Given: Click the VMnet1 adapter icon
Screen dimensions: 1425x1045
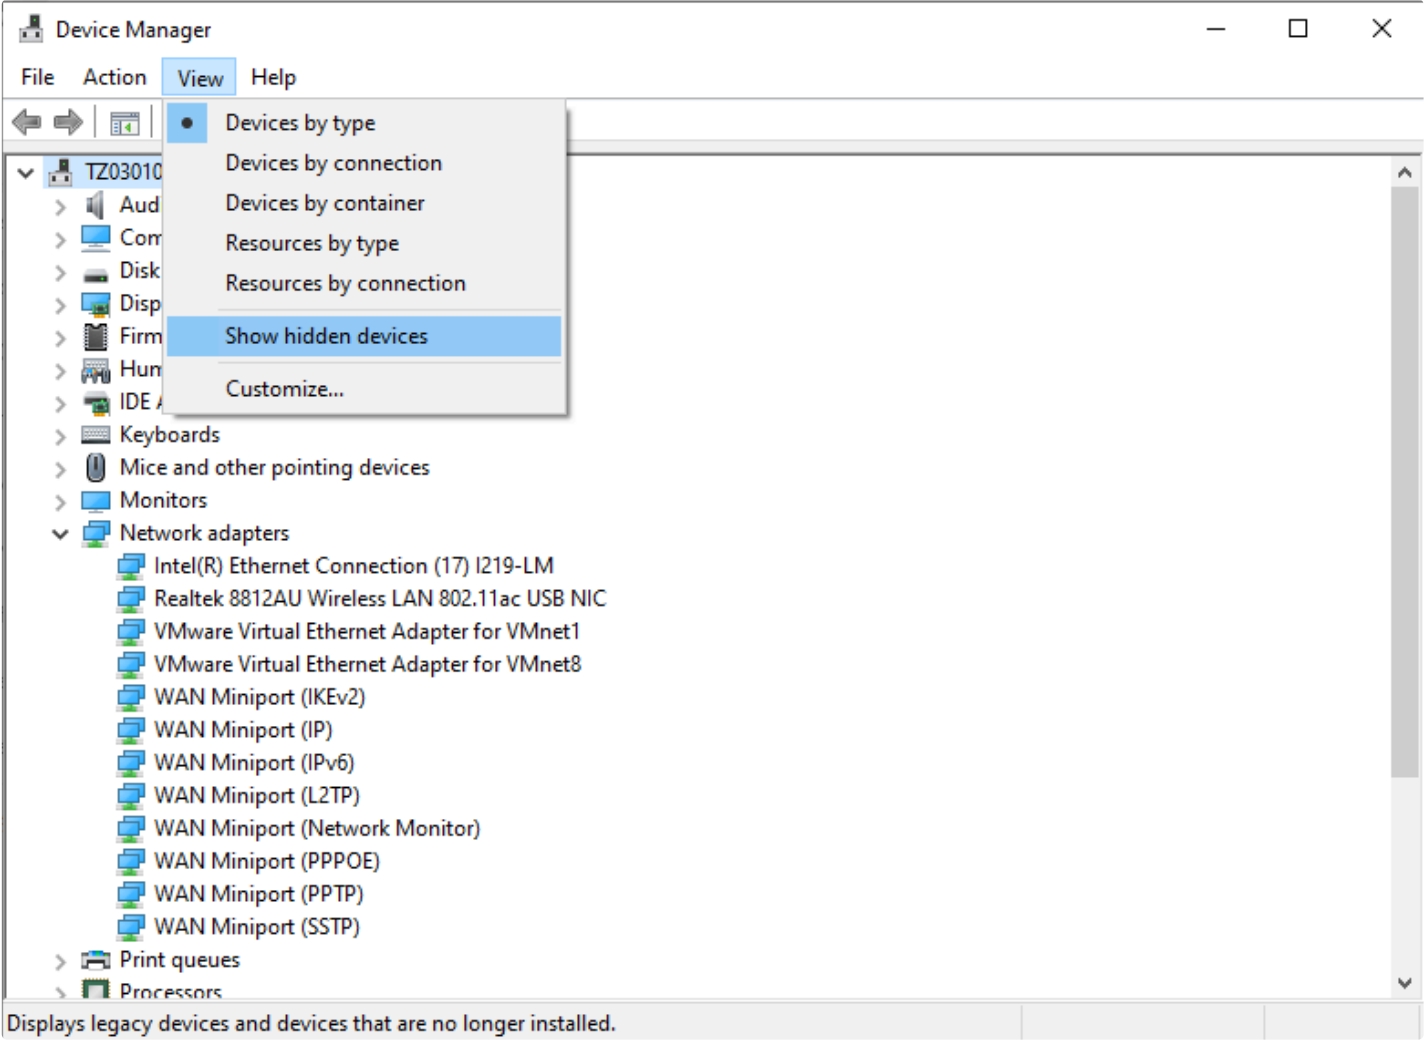Looking at the screenshot, I should click(x=131, y=632).
